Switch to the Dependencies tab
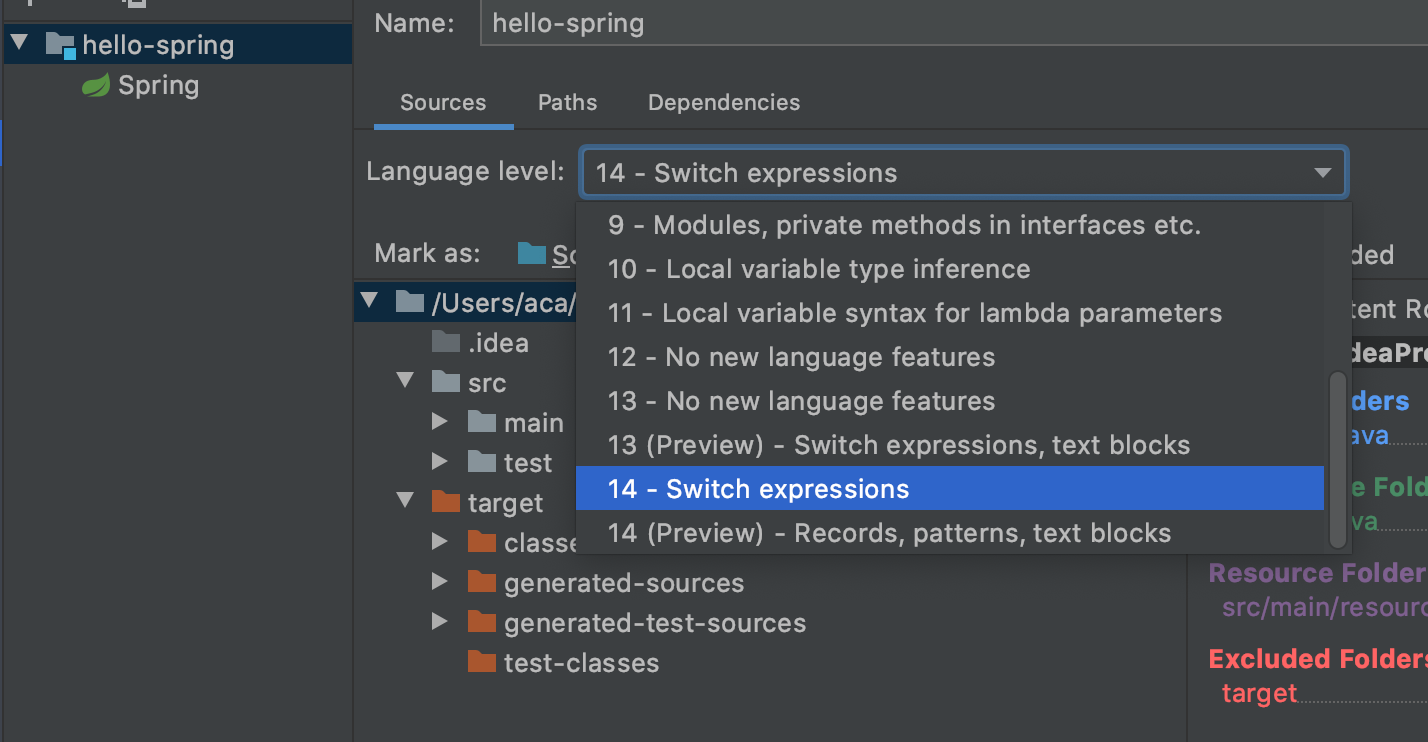 (x=724, y=103)
